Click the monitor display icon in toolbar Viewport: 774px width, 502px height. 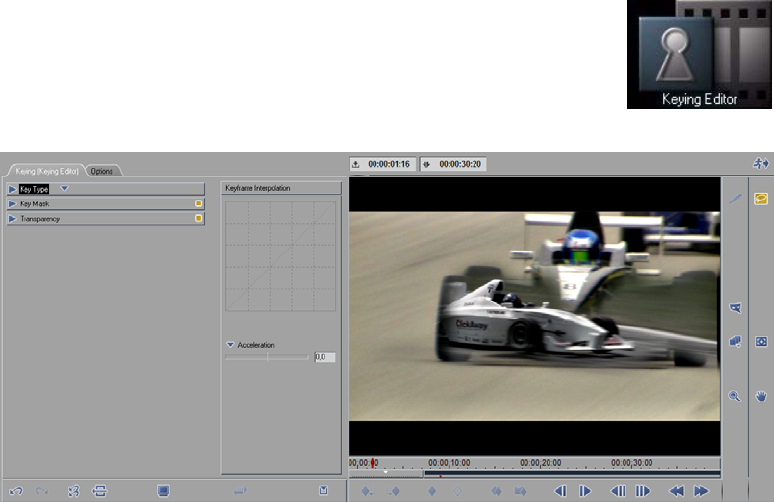click(x=163, y=491)
